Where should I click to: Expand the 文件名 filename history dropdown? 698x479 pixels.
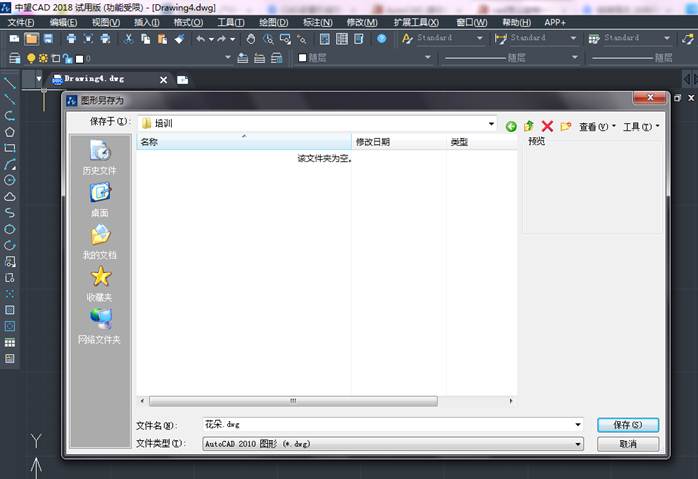(578, 425)
